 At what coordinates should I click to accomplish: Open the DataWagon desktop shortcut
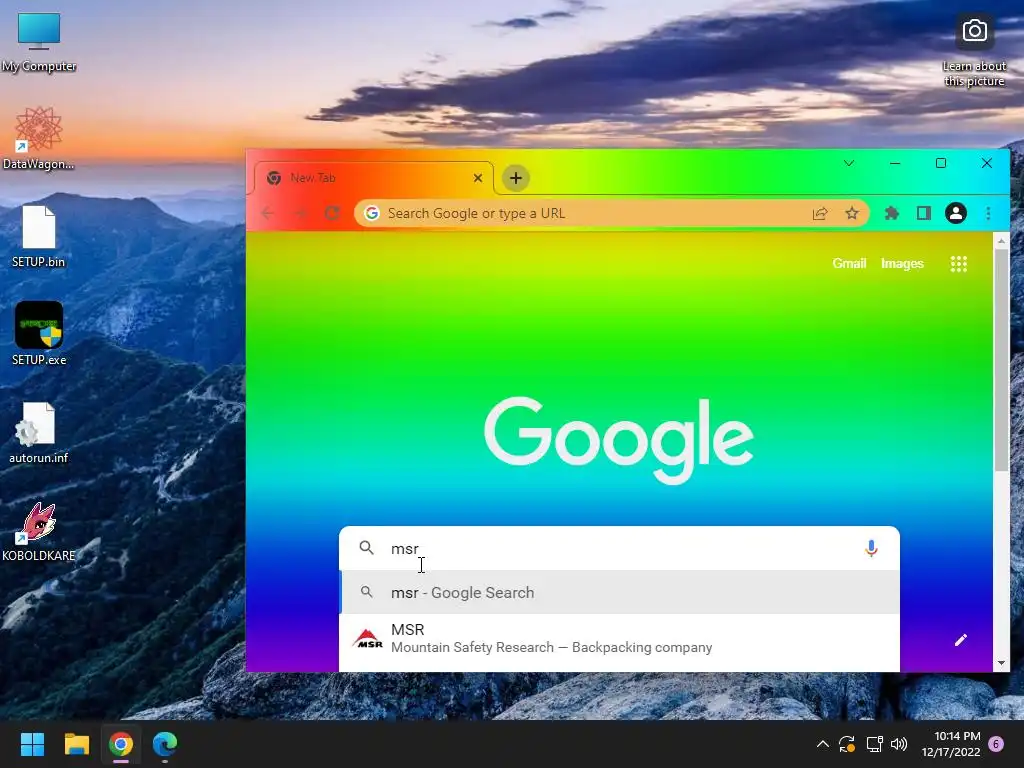pos(39,138)
